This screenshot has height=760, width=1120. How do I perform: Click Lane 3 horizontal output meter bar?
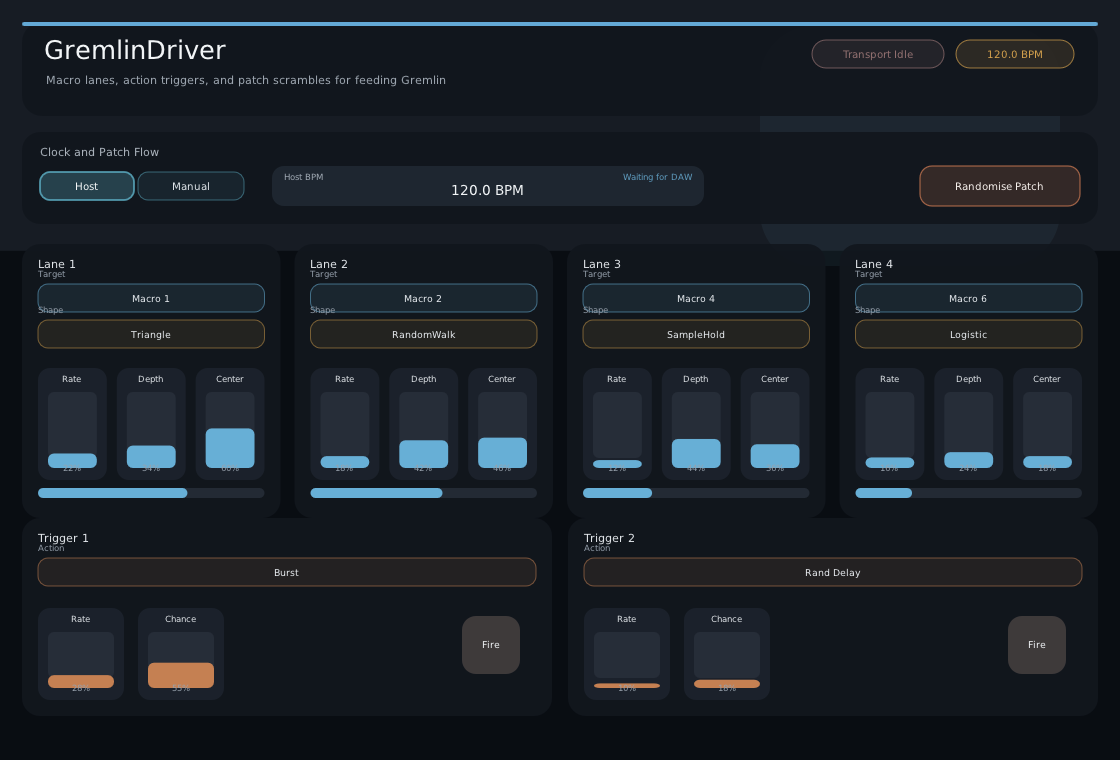pyautogui.click(x=696, y=493)
